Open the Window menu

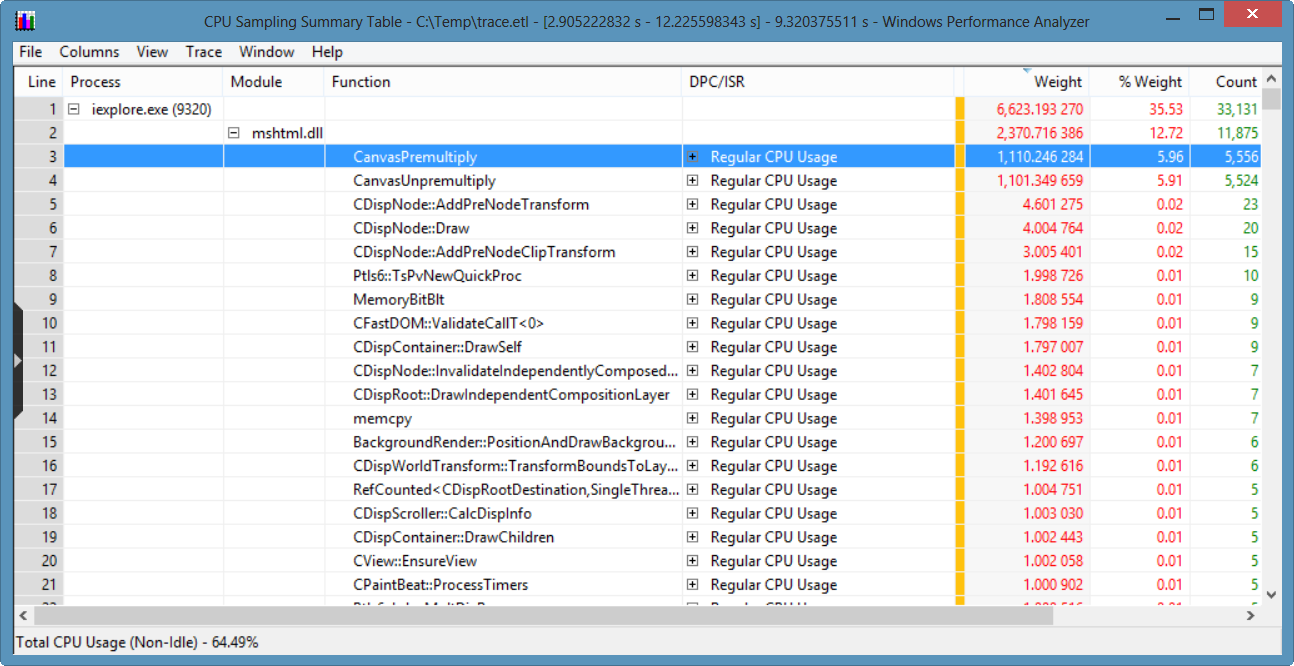coord(267,52)
